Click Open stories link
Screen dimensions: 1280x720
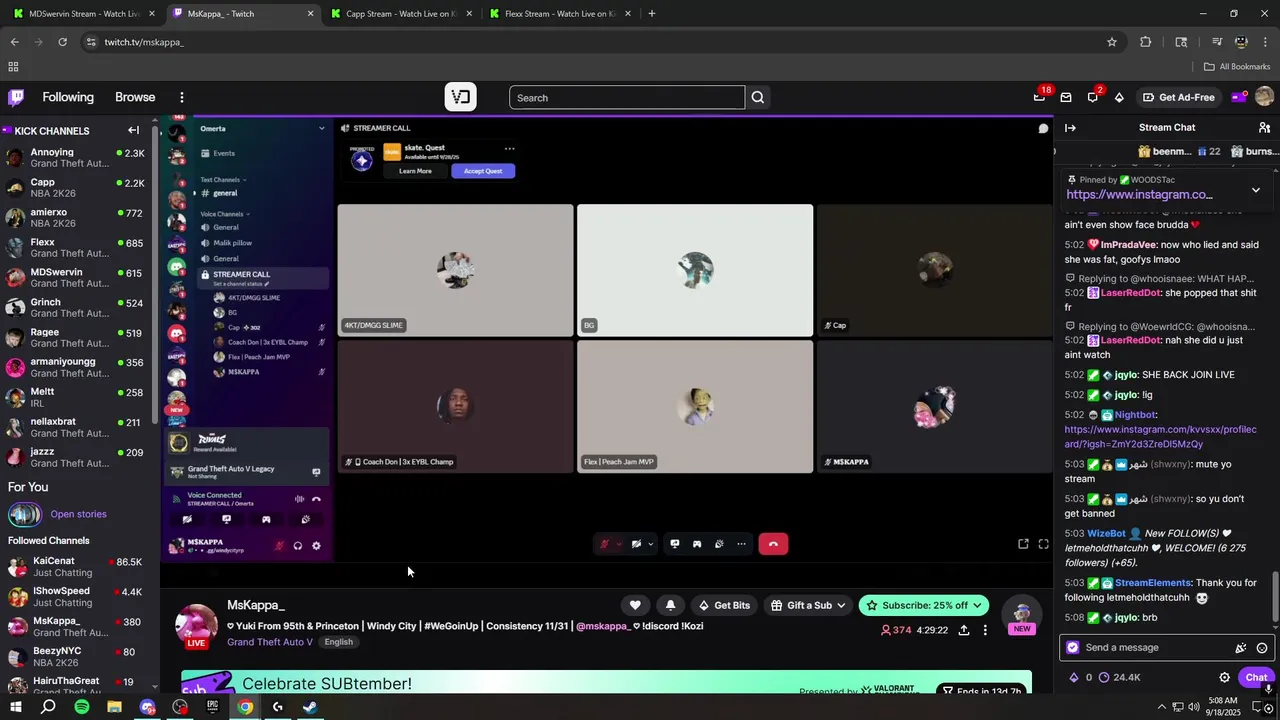pyautogui.click(x=78, y=514)
